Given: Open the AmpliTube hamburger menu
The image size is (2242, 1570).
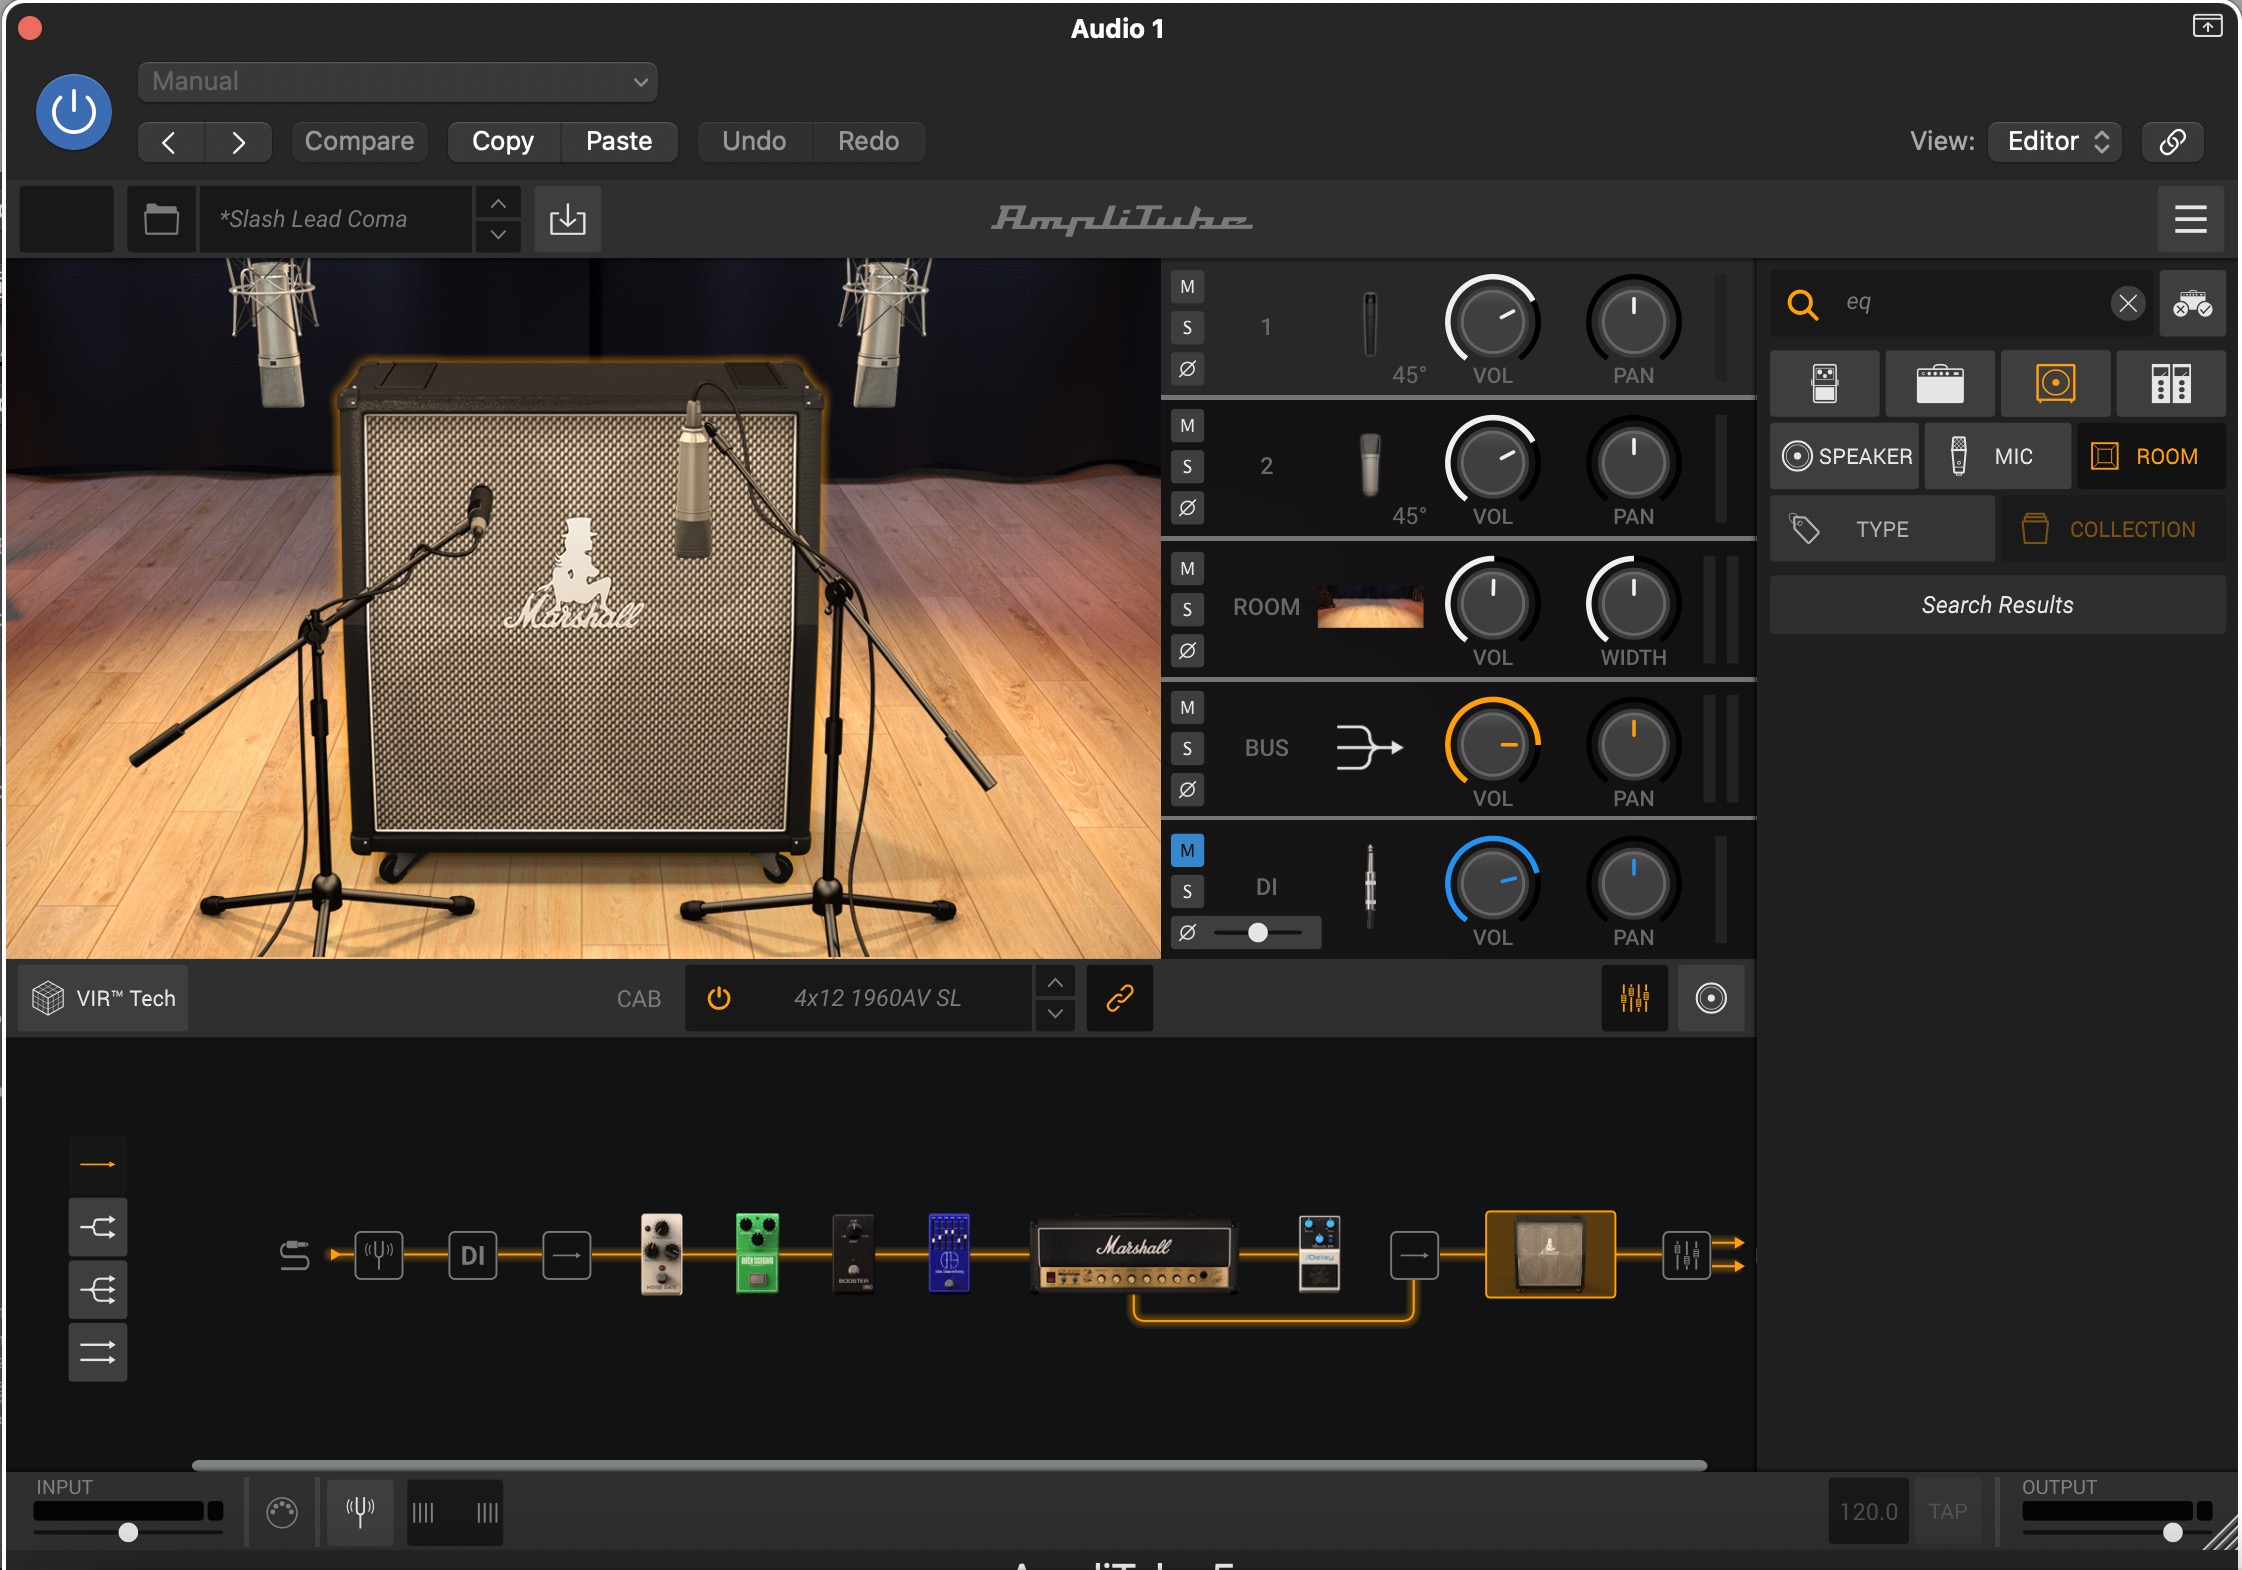Looking at the screenshot, I should [x=2190, y=219].
